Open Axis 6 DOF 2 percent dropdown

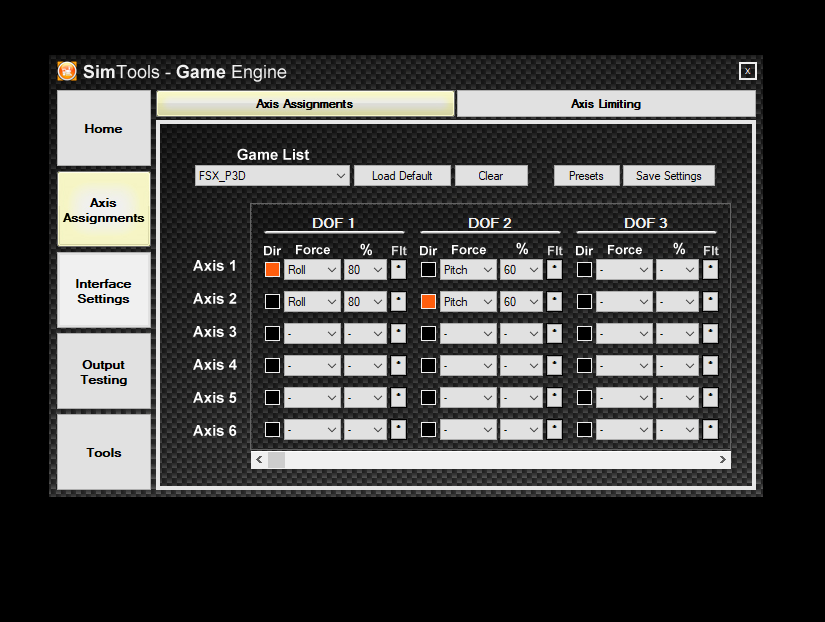point(521,429)
